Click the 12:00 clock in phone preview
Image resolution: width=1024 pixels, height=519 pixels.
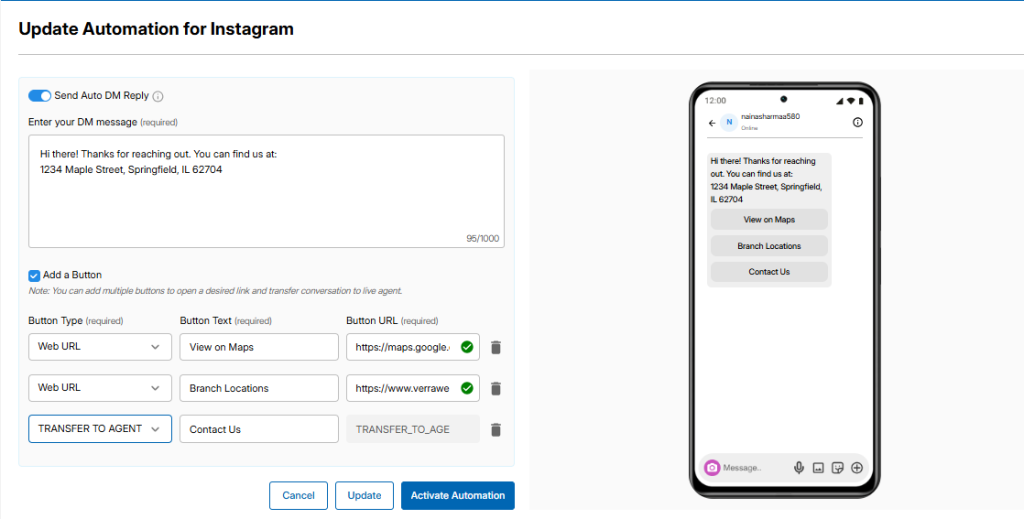tap(716, 101)
